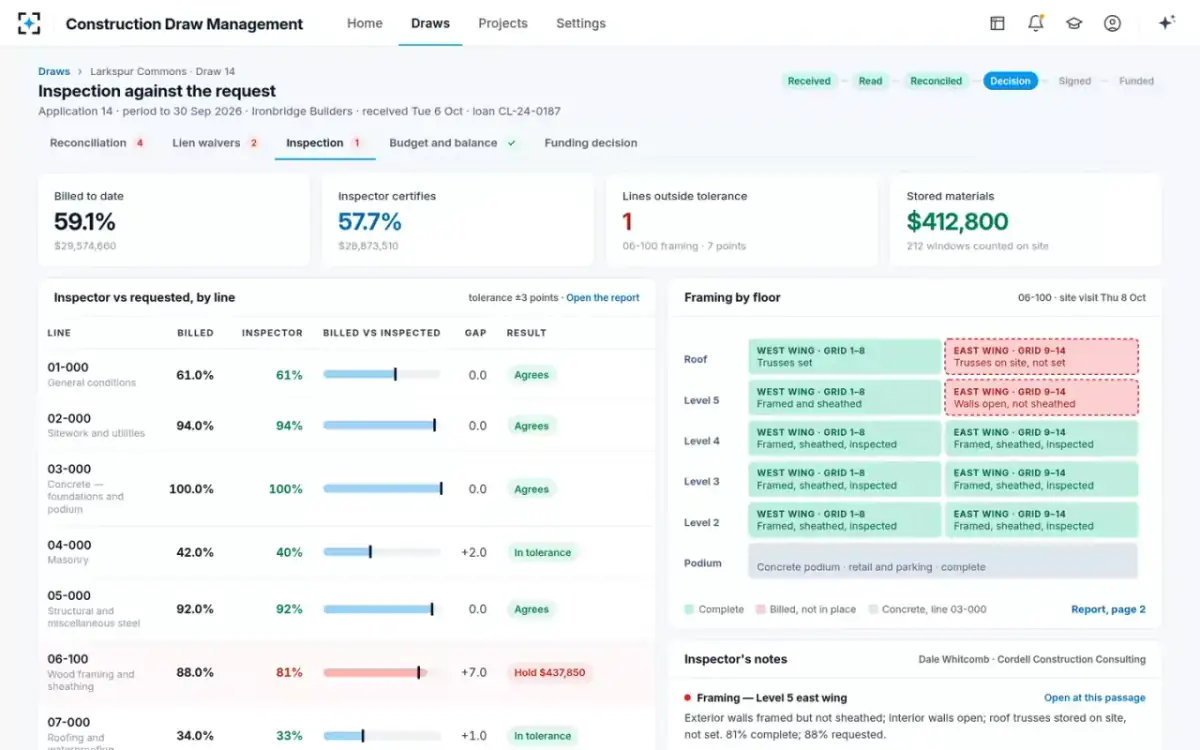Click the Funded workflow step
The height and width of the screenshot is (750, 1200).
(1136, 81)
